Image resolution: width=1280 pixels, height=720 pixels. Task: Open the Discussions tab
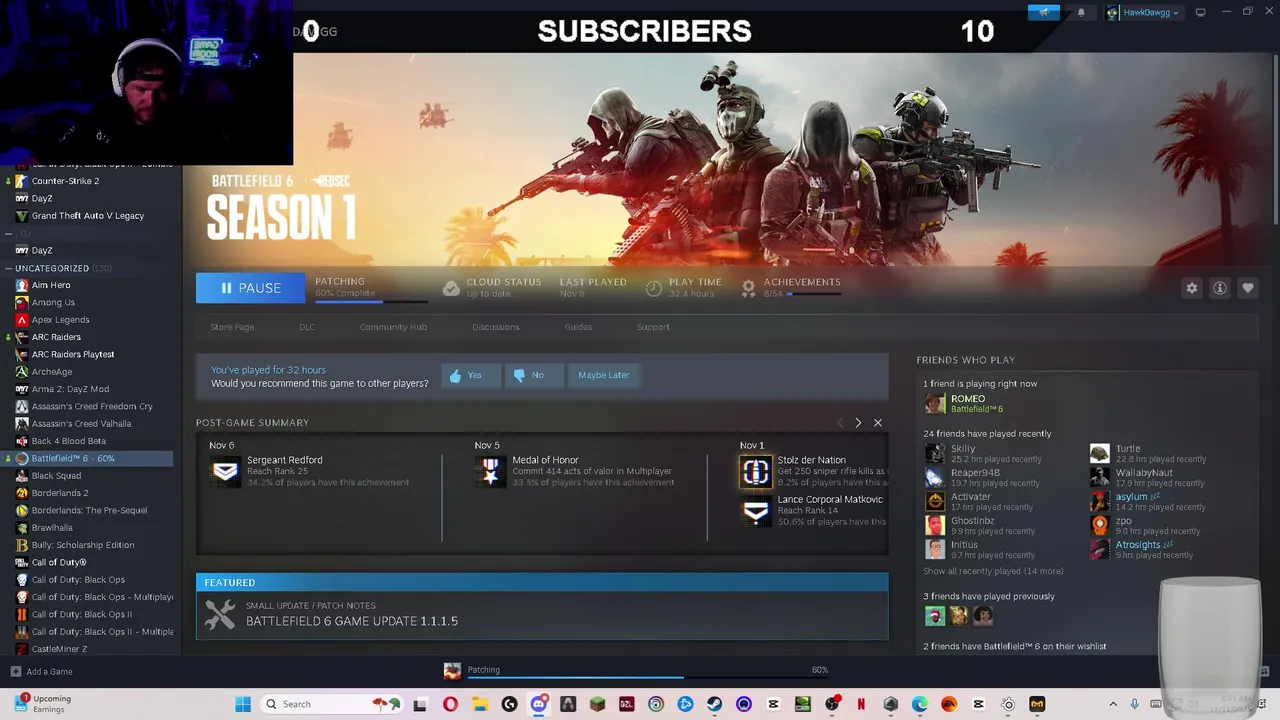point(496,327)
